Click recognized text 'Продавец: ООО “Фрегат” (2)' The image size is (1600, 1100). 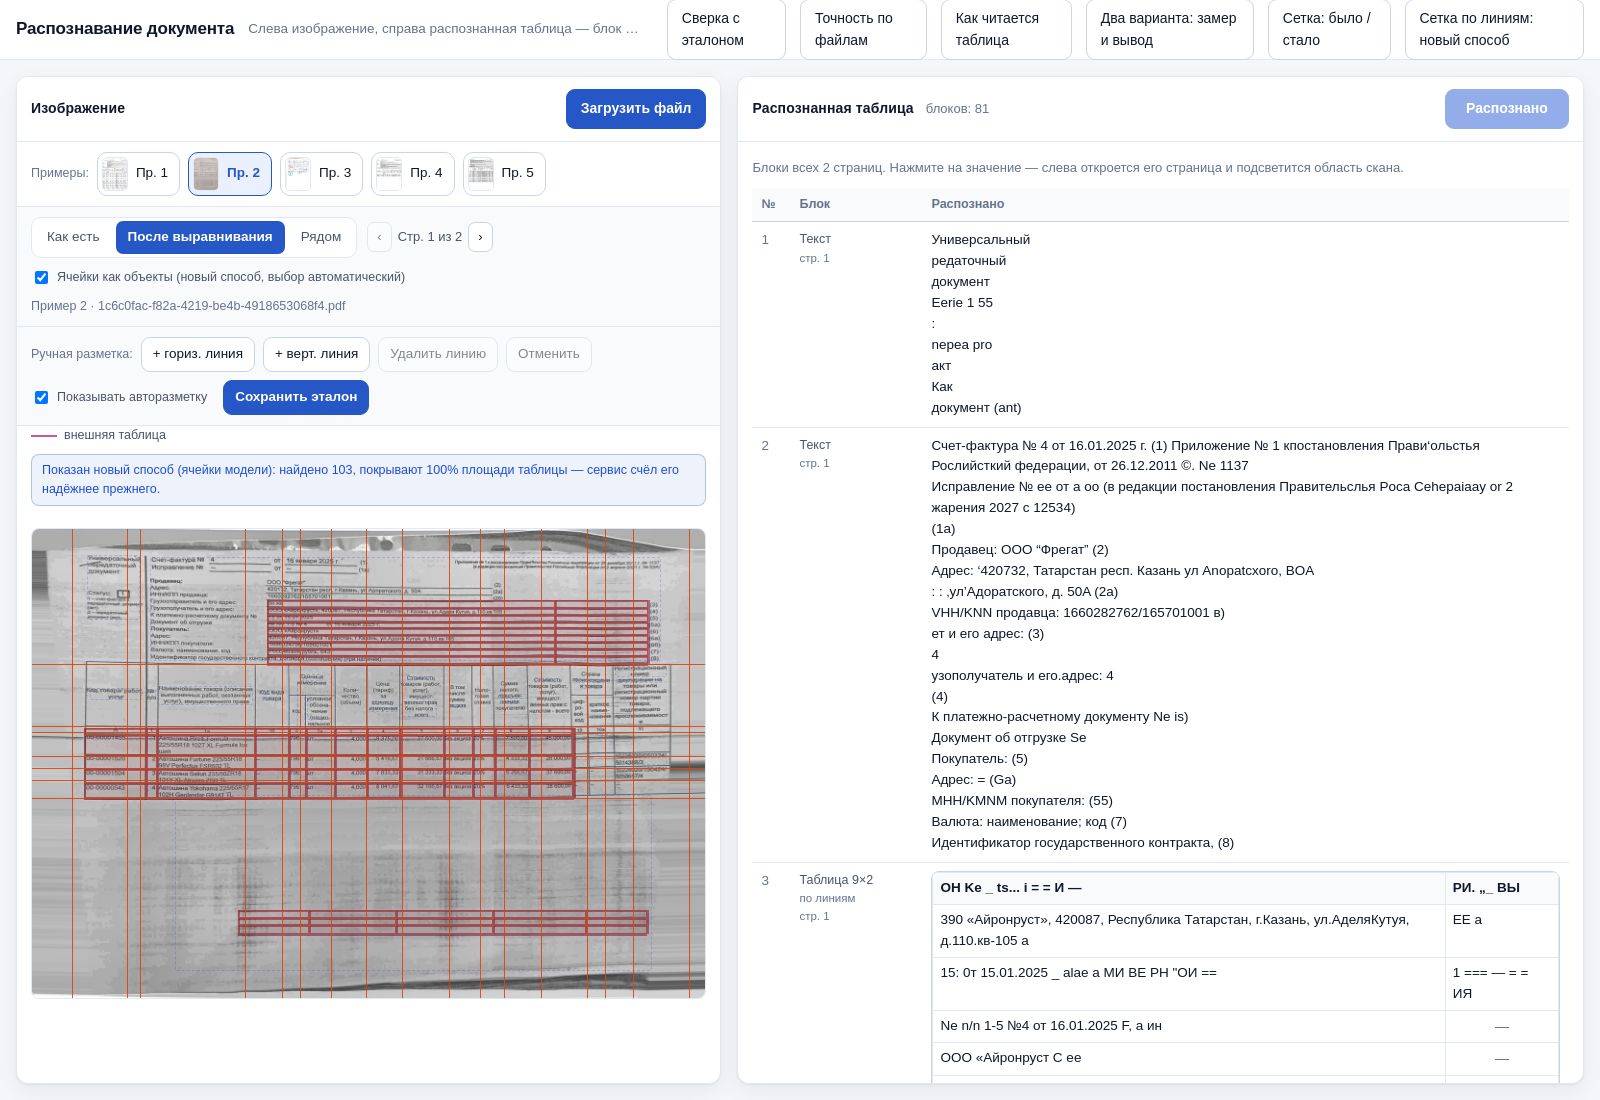click(1020, 550)
